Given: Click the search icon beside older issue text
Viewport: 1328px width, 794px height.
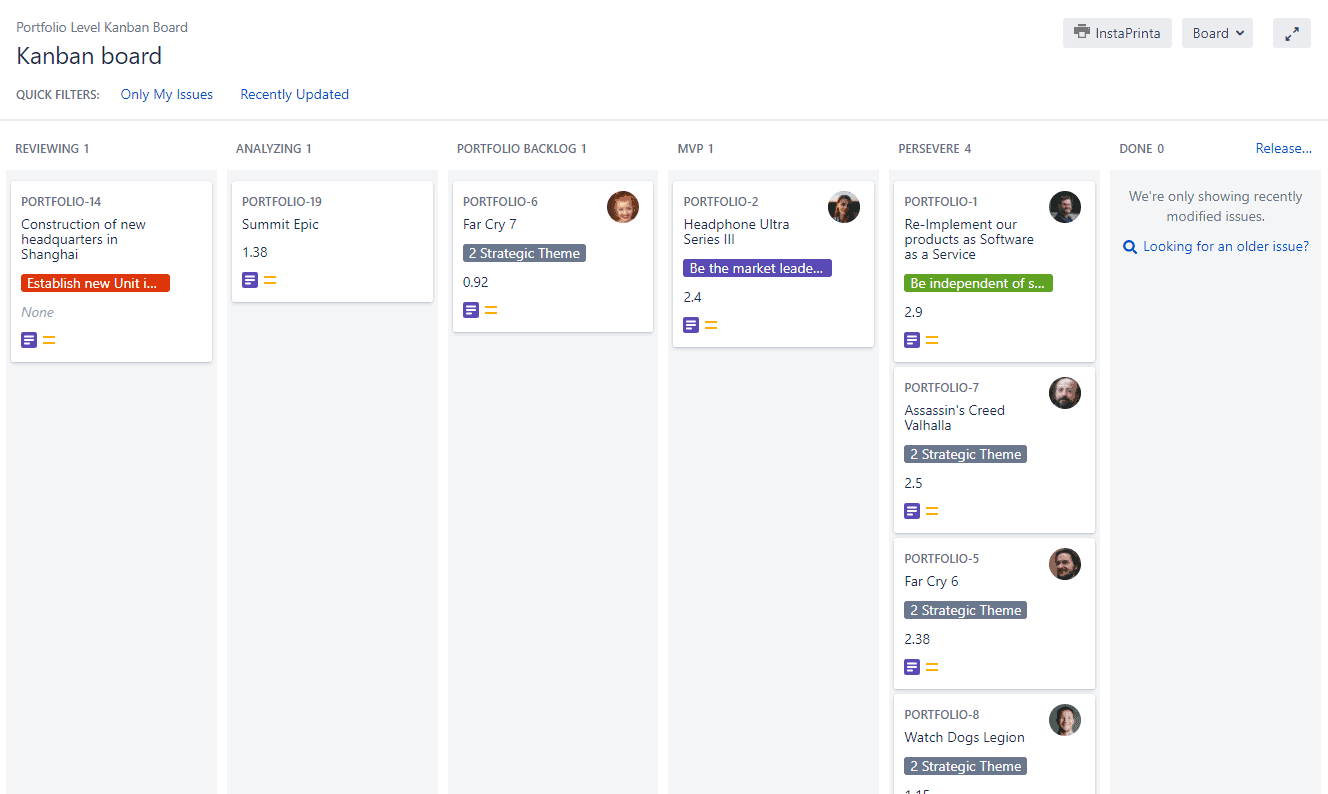Looking at the screenshot, I should [1130, 245].
